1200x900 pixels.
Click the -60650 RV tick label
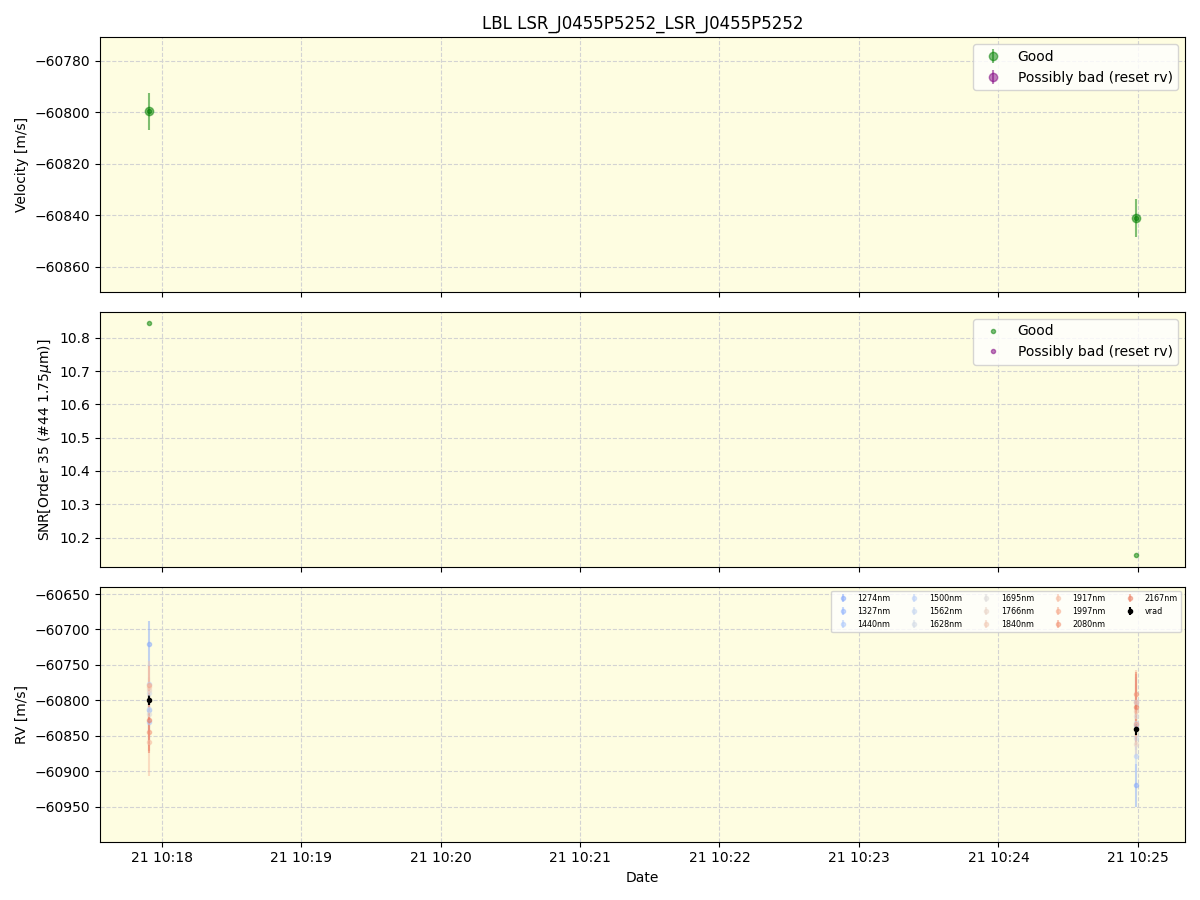[x=63, y=594]
